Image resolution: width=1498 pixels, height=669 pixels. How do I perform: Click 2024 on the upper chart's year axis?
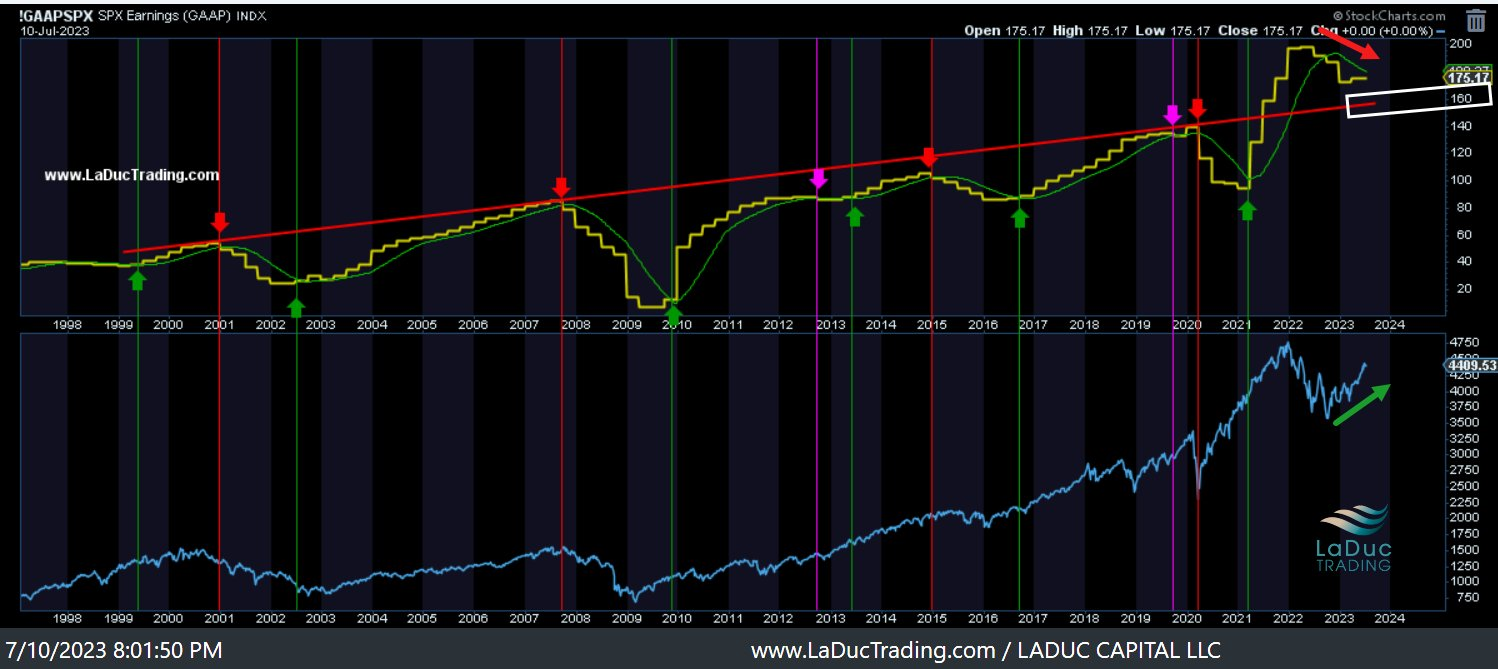click(1390, 325)
